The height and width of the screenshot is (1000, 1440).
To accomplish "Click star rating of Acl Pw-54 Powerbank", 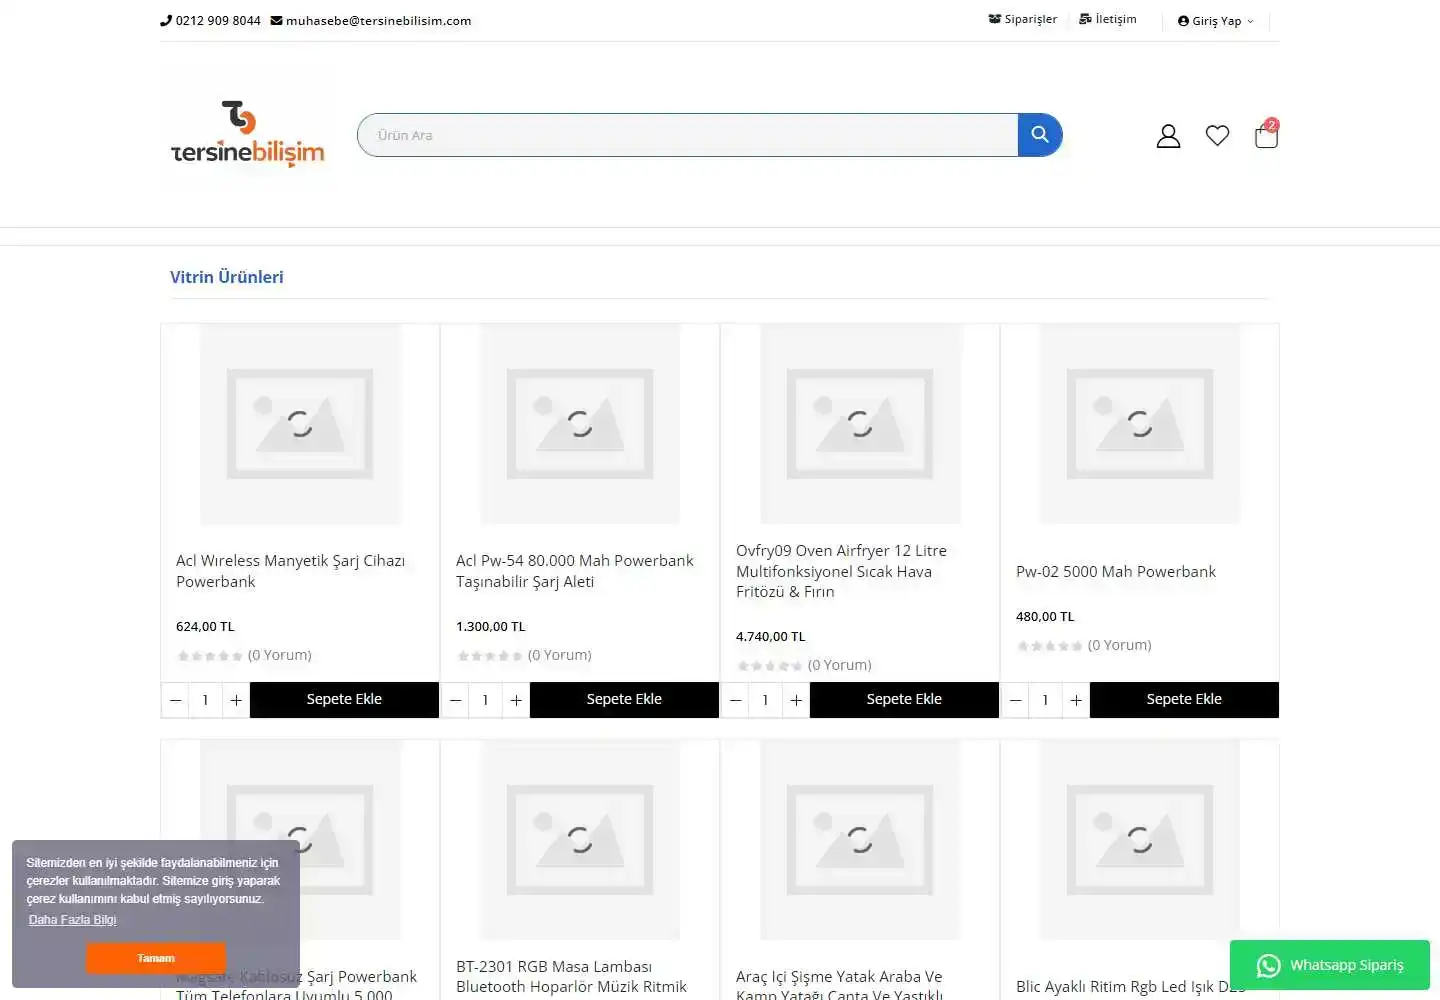I will (x=490, y=656).
